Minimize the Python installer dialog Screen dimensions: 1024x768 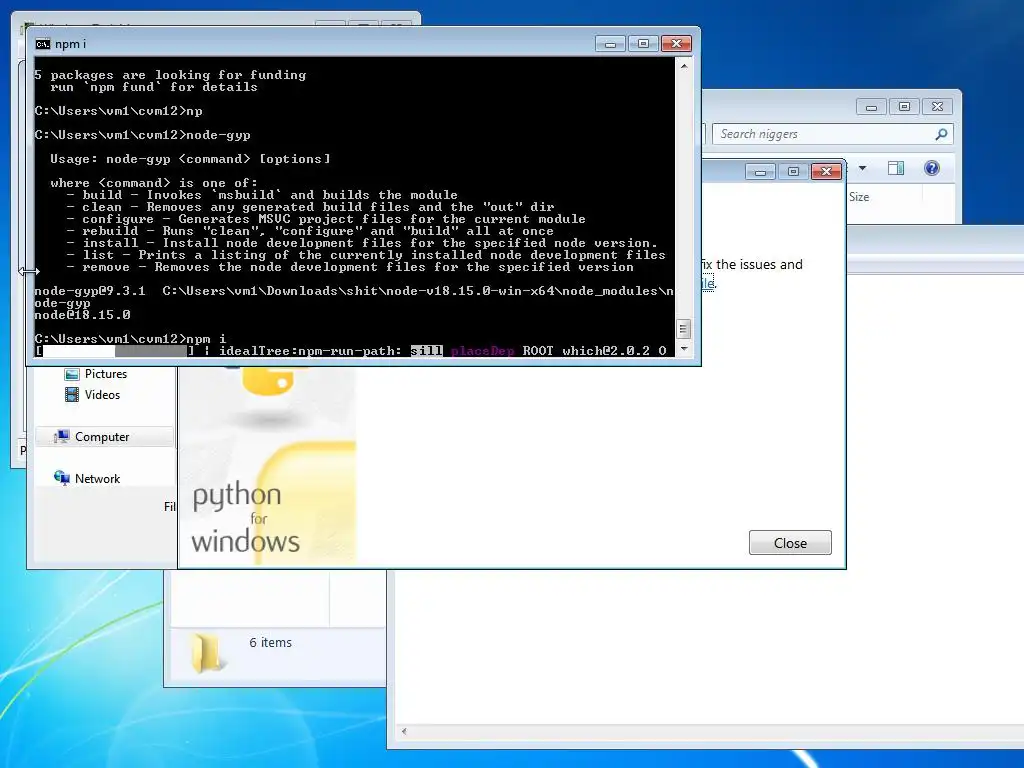click(760, 172)
